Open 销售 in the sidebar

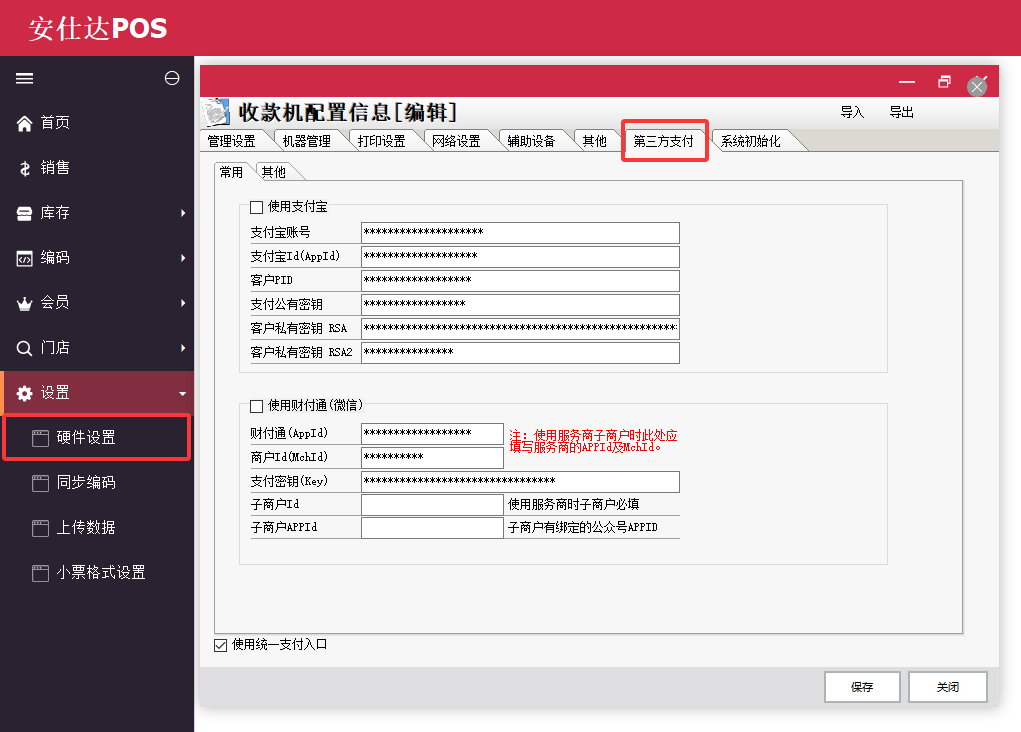pos(97,168)
